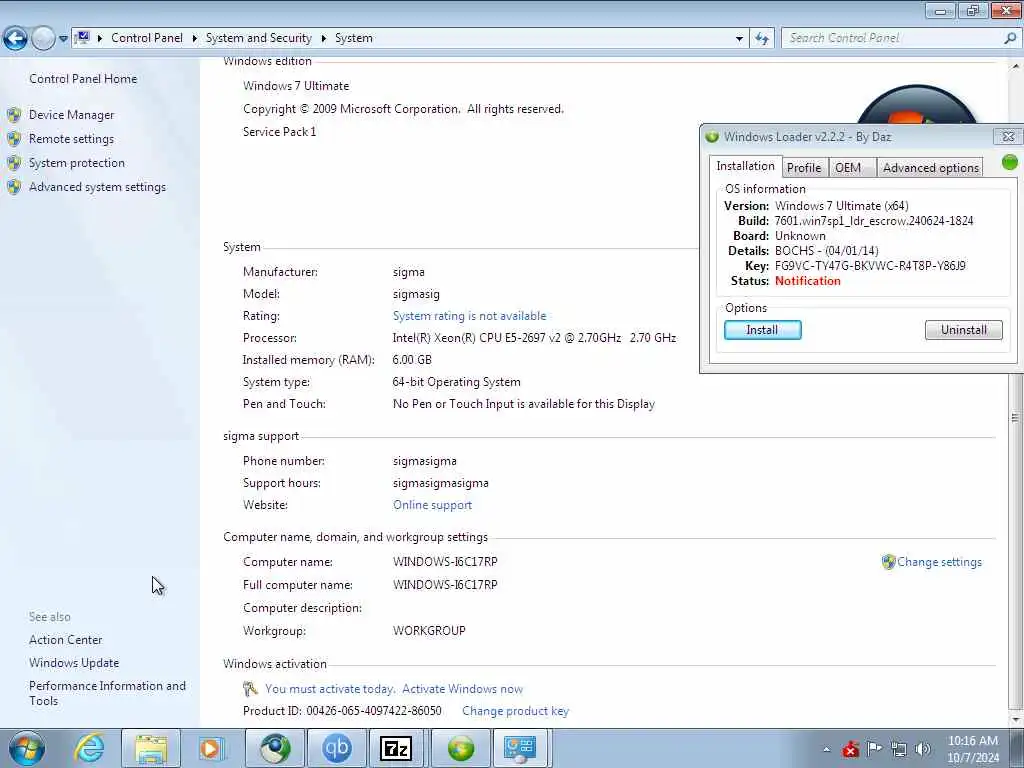Click the volume speaker tray icon
The width and height of the screenshot is (1024, 768).
[x=923, y=749]
